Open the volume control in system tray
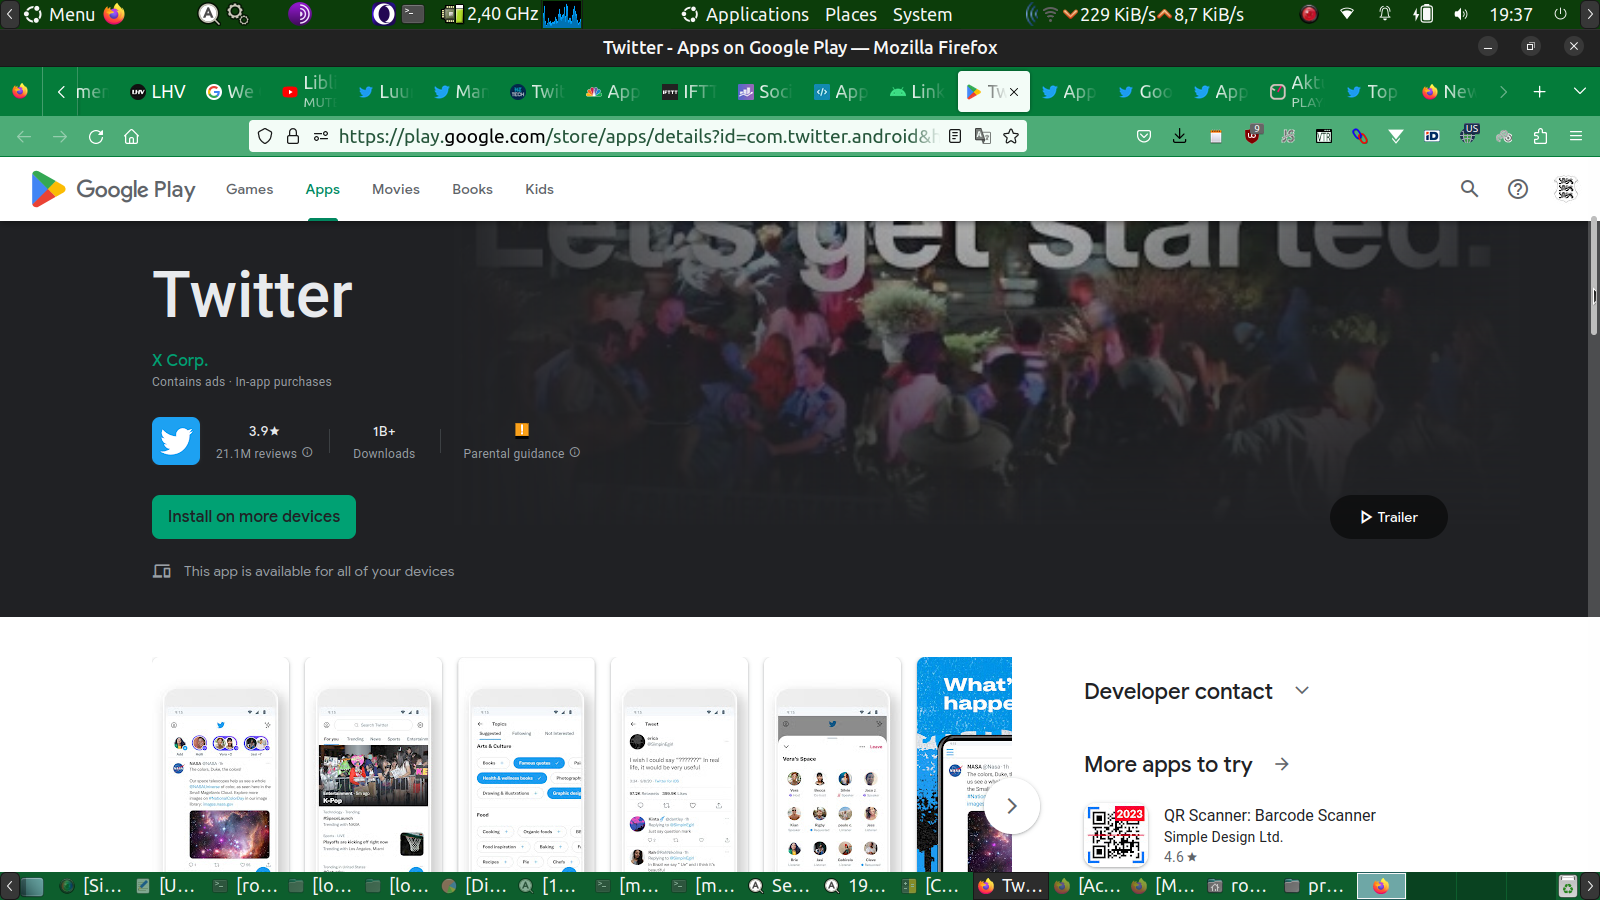The width and height of the screenshot is (1600, 900). point(1461,14)
